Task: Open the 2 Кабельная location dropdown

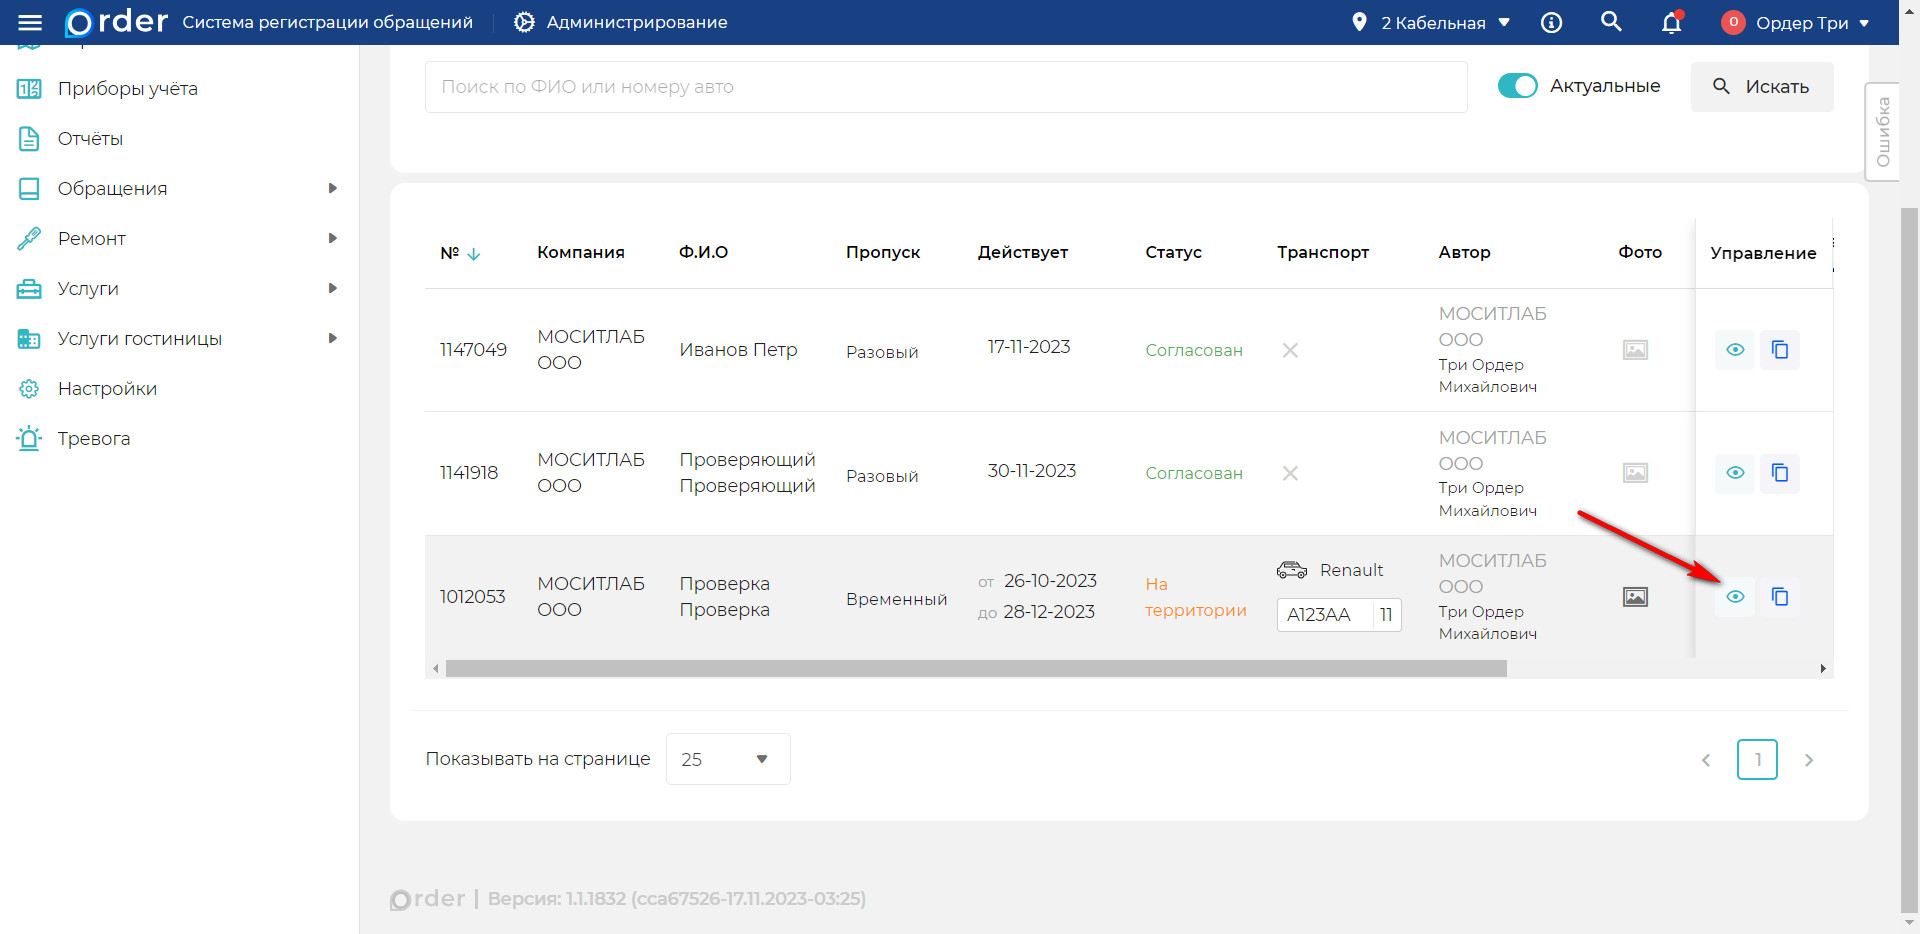Action: [1431, 22]
